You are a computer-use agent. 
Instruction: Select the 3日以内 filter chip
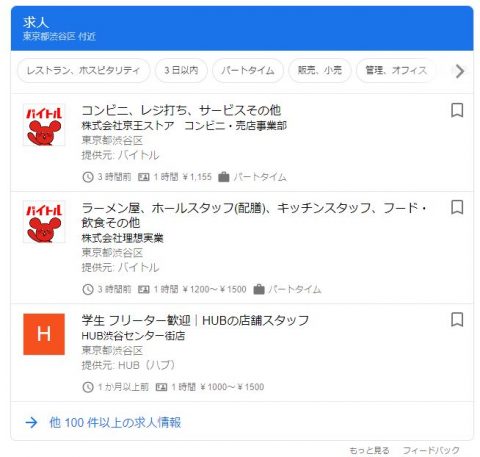[181, 70]
